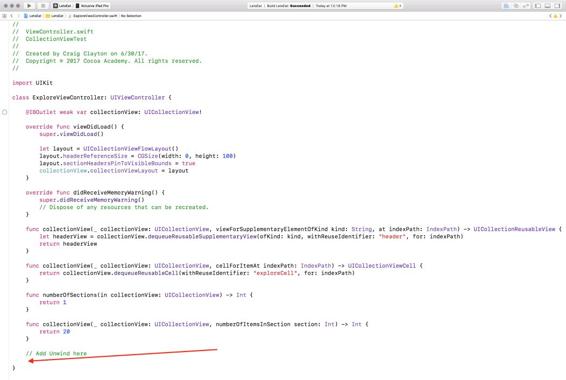Click the 'import UIKit' line

[x=32, y=83]
